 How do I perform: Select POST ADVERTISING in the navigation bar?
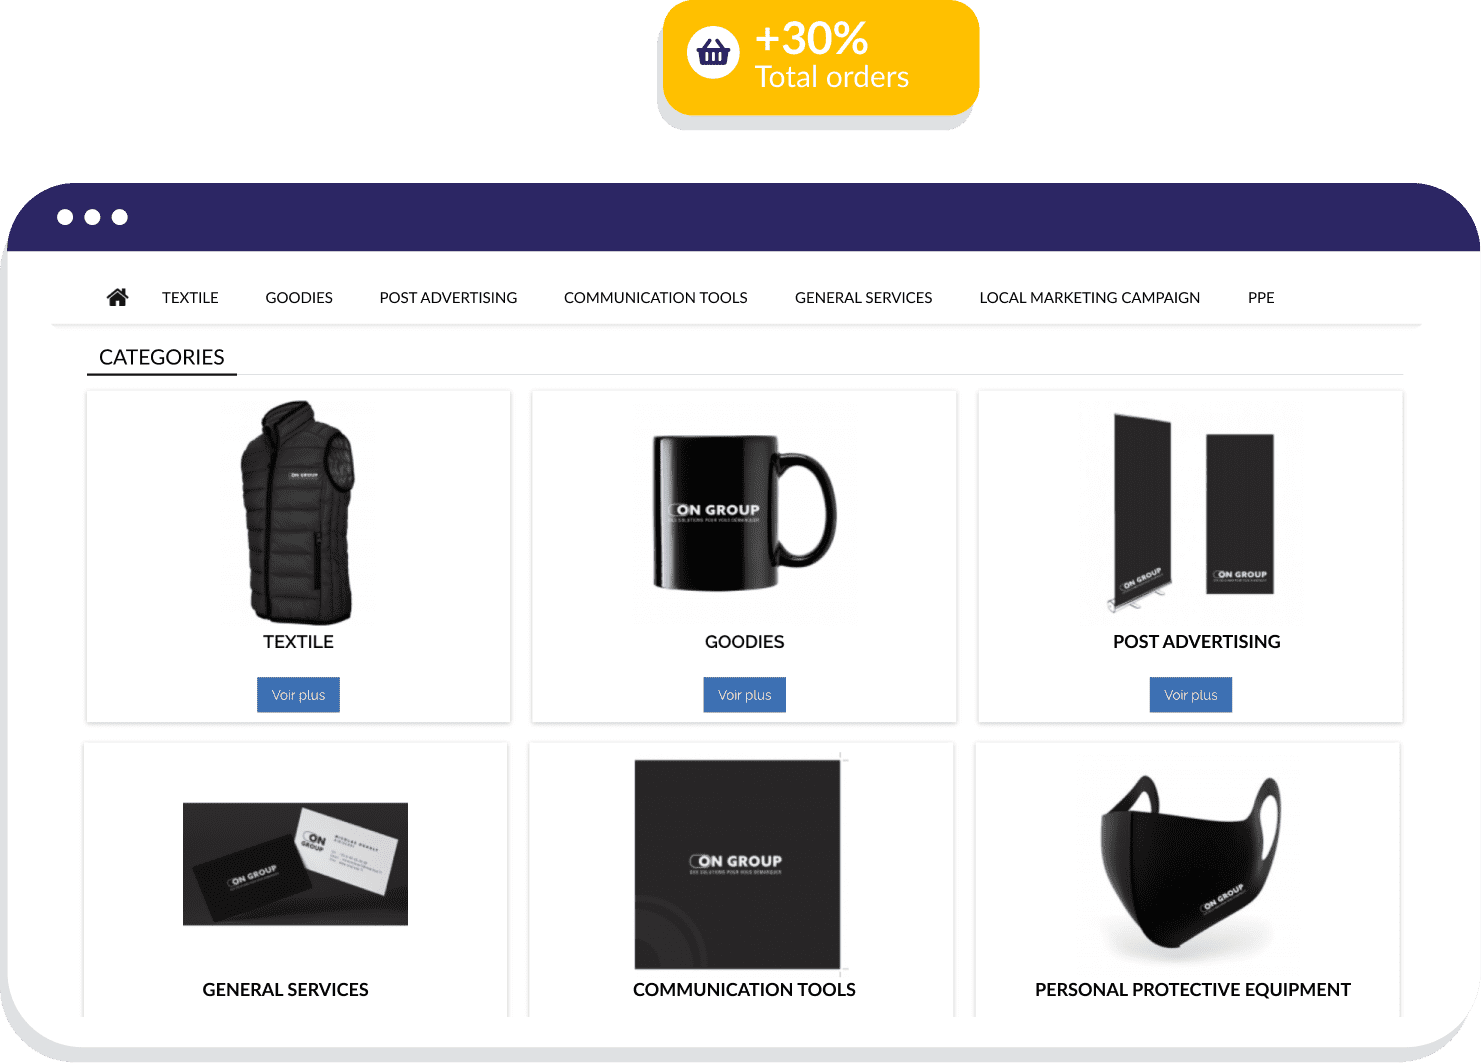click(x=448, y=298)
